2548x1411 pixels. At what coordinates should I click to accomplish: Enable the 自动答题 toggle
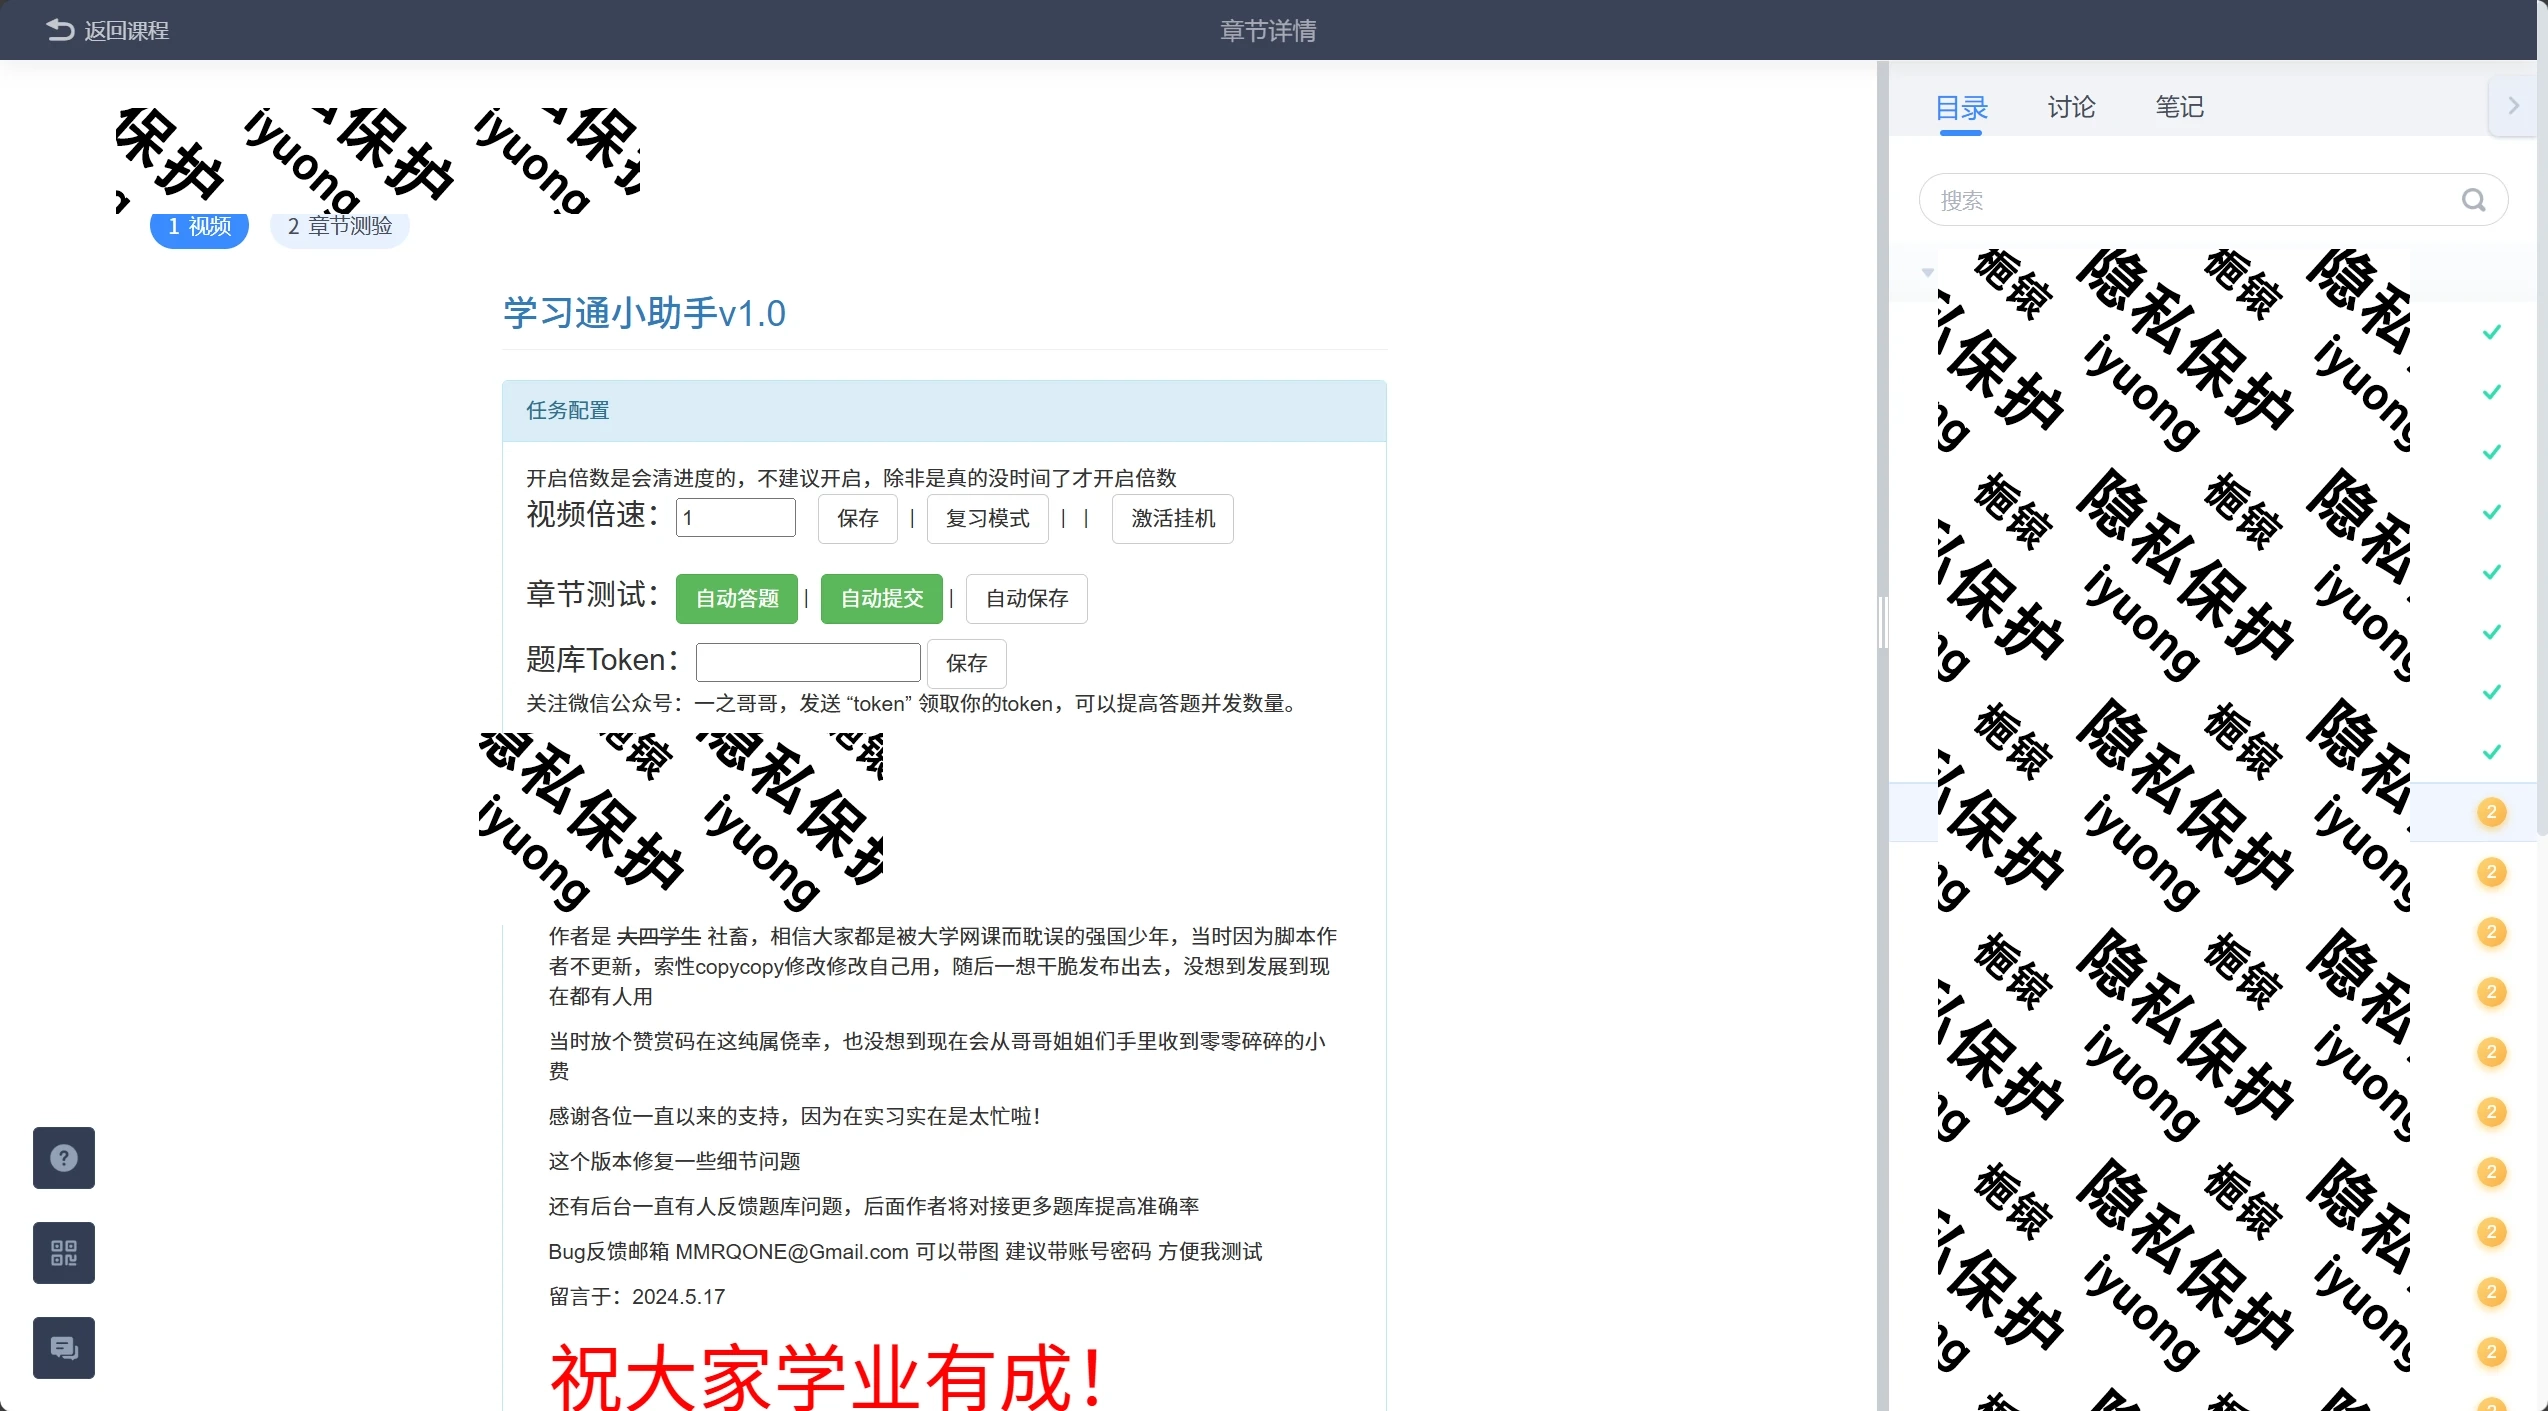pyautogui.click(x=737, y=598)
